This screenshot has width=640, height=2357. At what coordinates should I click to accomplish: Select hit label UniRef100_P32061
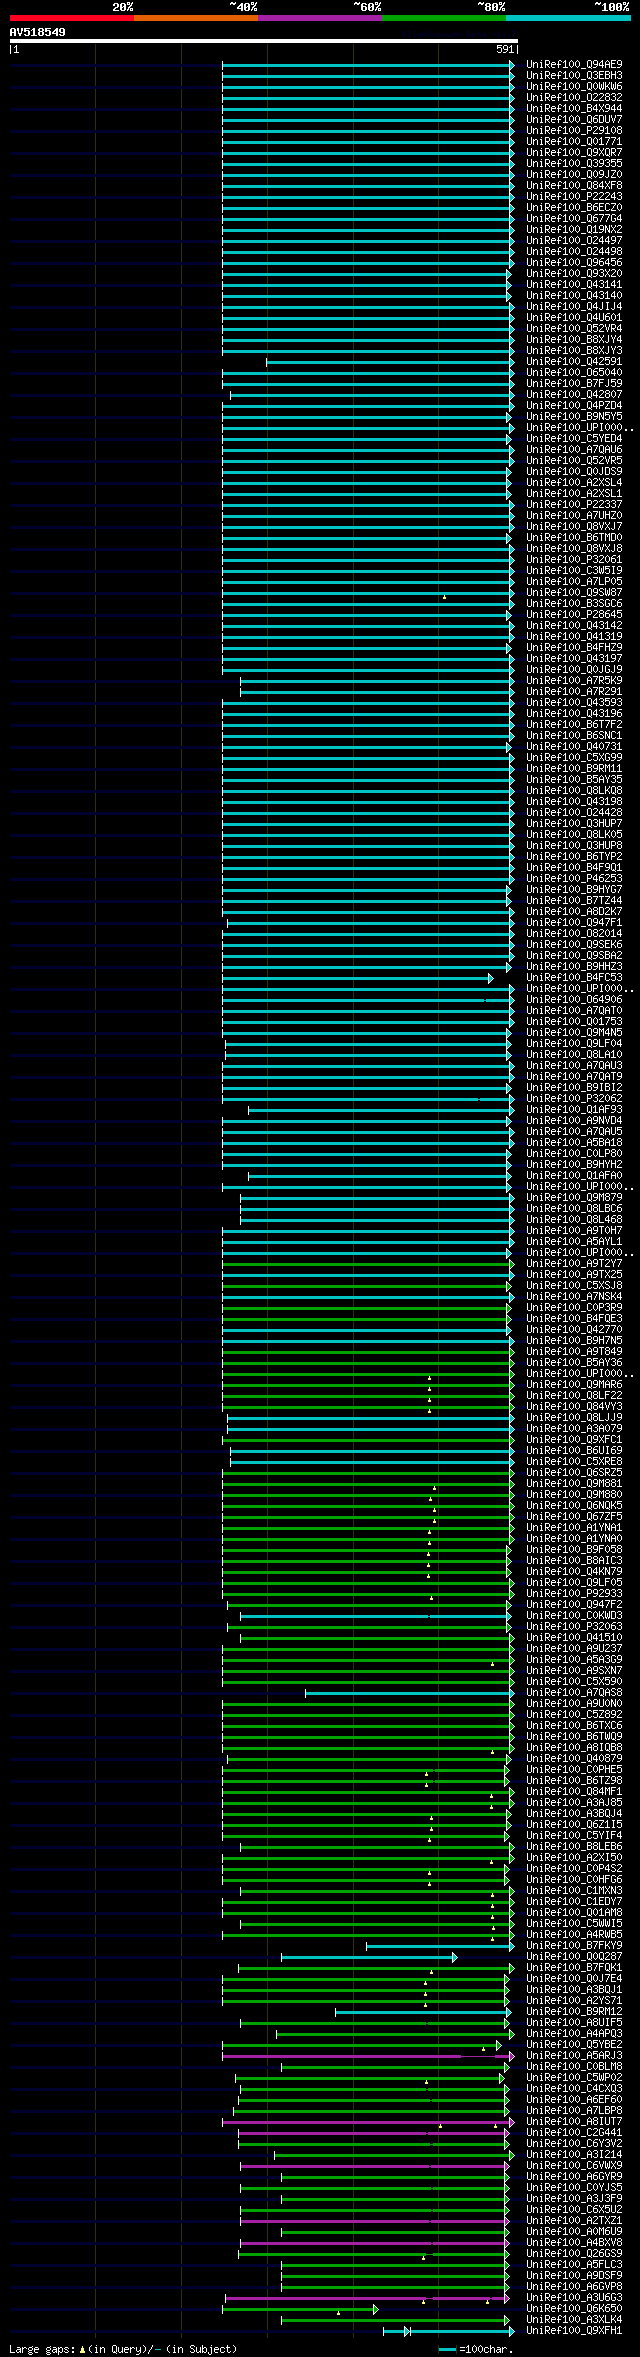pyautogui.click(x=574, y=559)
